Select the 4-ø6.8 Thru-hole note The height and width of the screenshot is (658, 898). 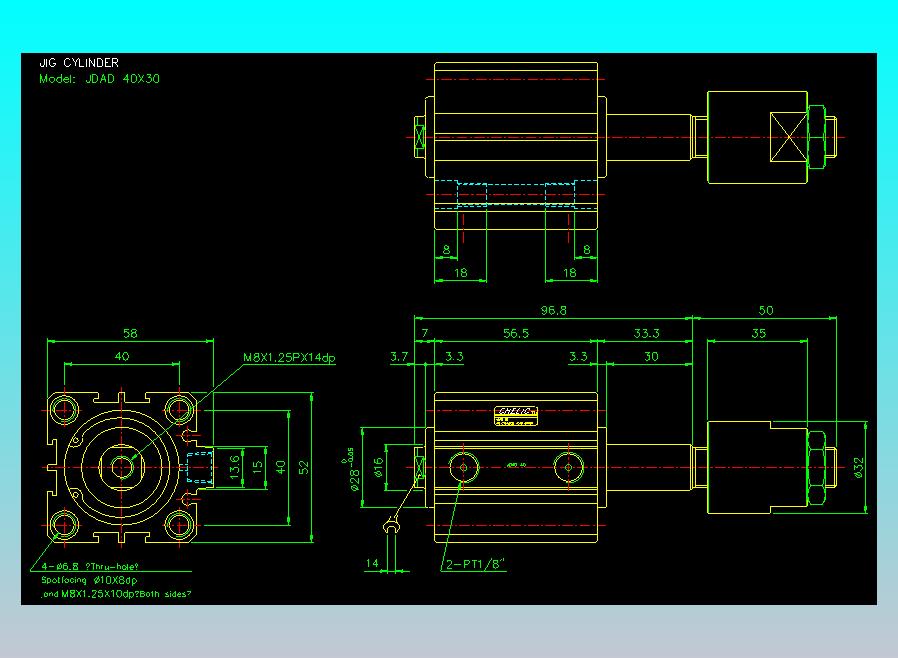(90, 566)
